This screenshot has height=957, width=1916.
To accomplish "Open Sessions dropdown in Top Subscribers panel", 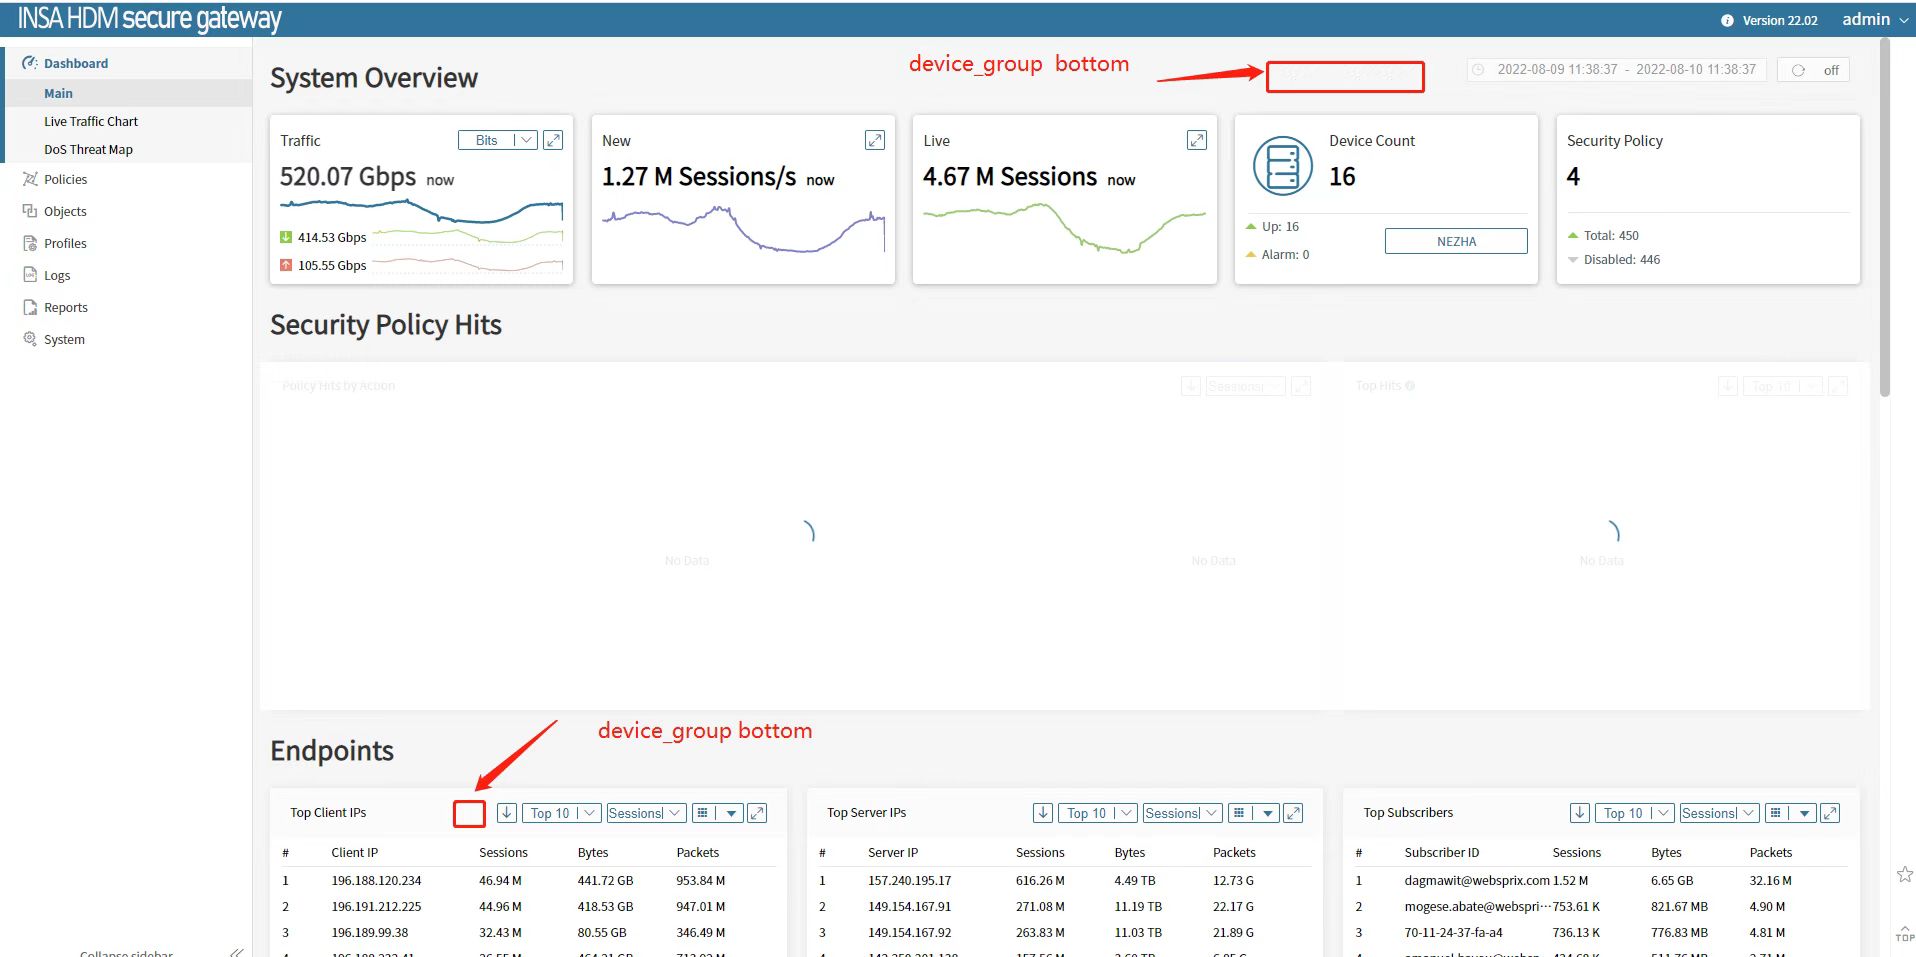I will (x=1718, y=813).
